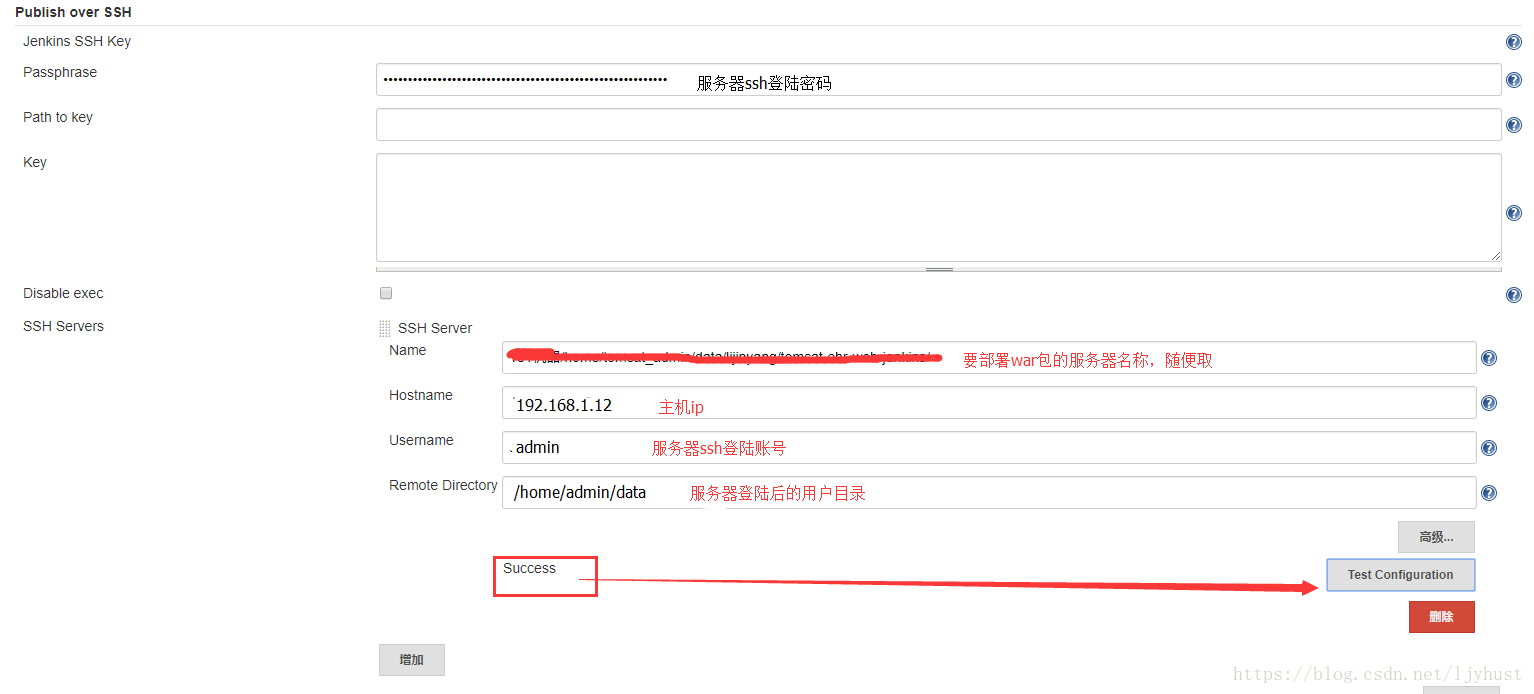The width and height of the screenshot is (1534, 694).
Task: Focus the Passphrase password field
Action: (900, 79)
